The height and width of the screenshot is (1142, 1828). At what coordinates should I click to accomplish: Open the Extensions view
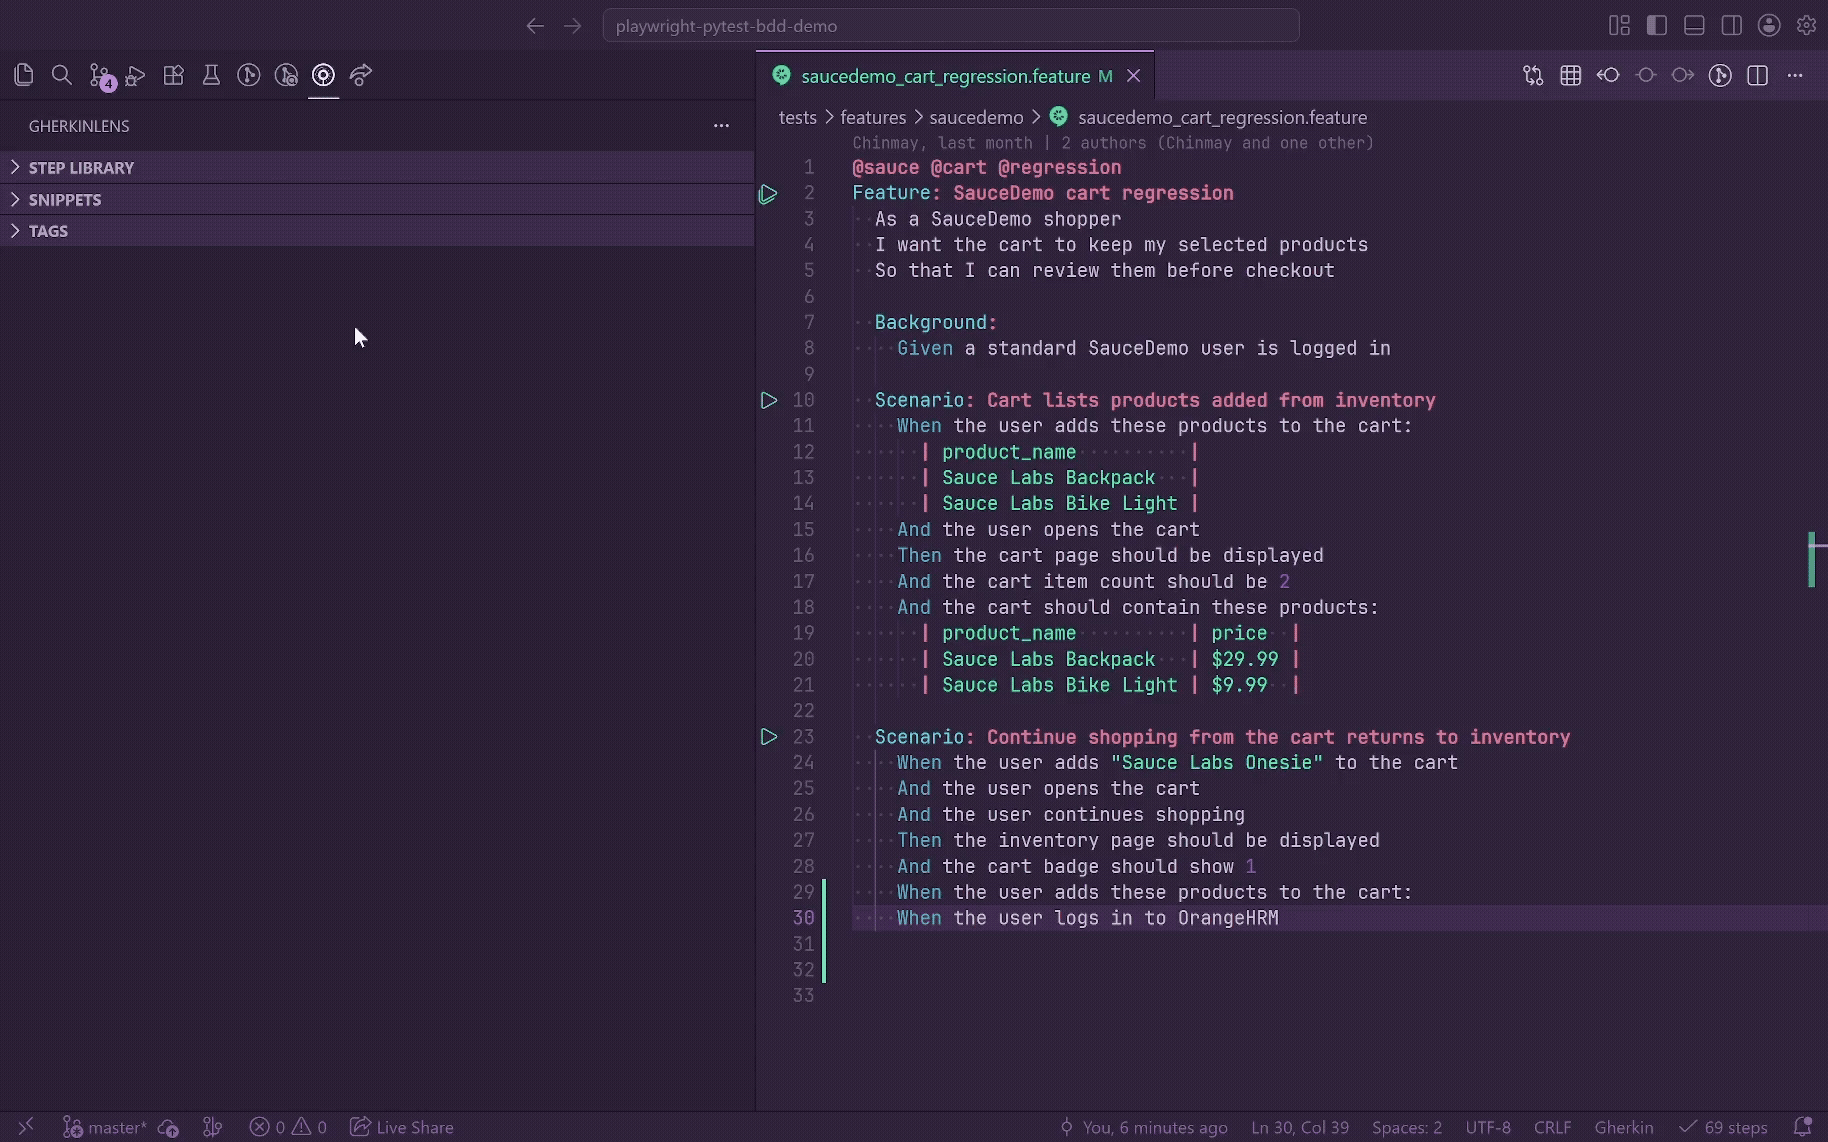click(174, 75)
